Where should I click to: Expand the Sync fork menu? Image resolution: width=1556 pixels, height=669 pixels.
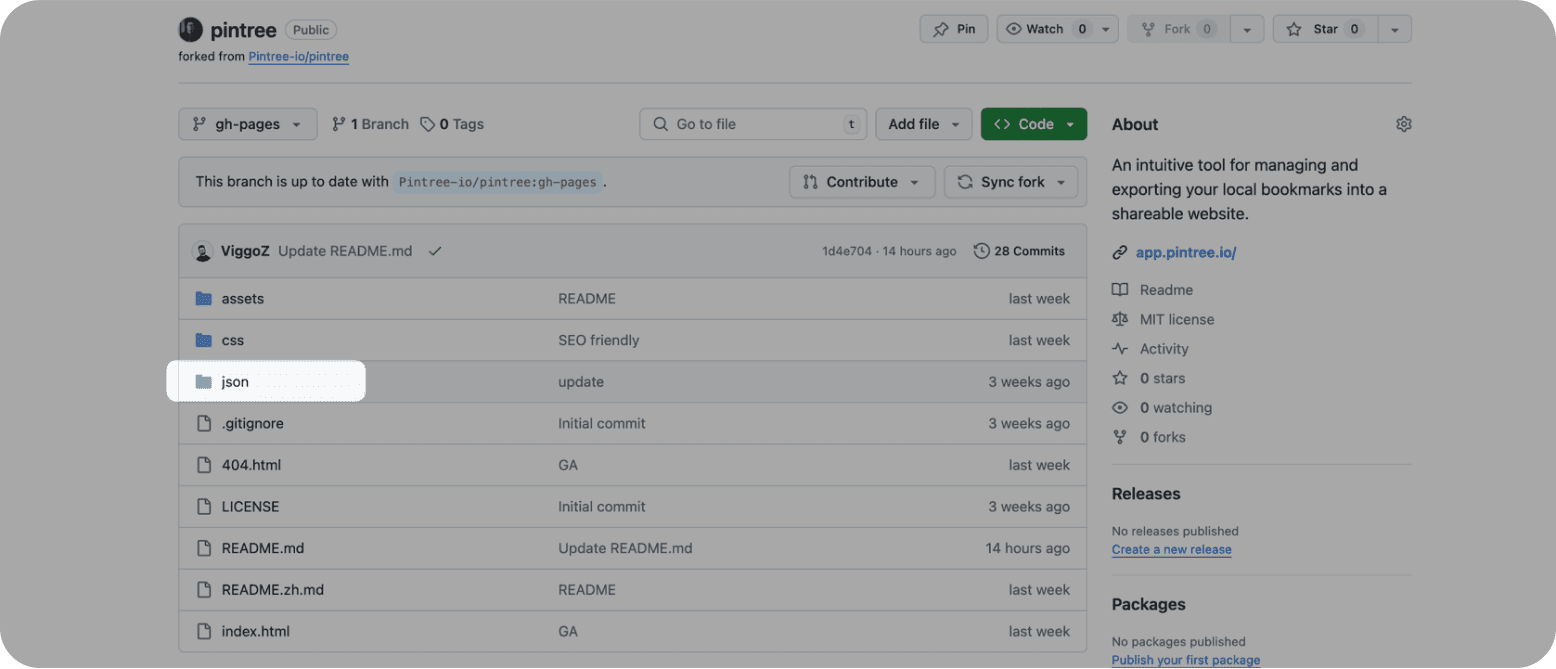click(1011, 182)
